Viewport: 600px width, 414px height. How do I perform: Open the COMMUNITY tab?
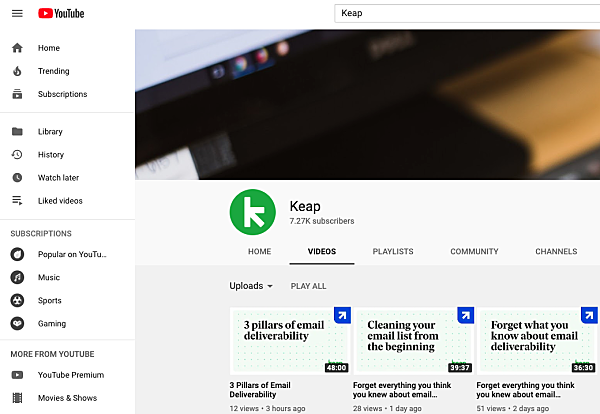[x=474, y=251]
